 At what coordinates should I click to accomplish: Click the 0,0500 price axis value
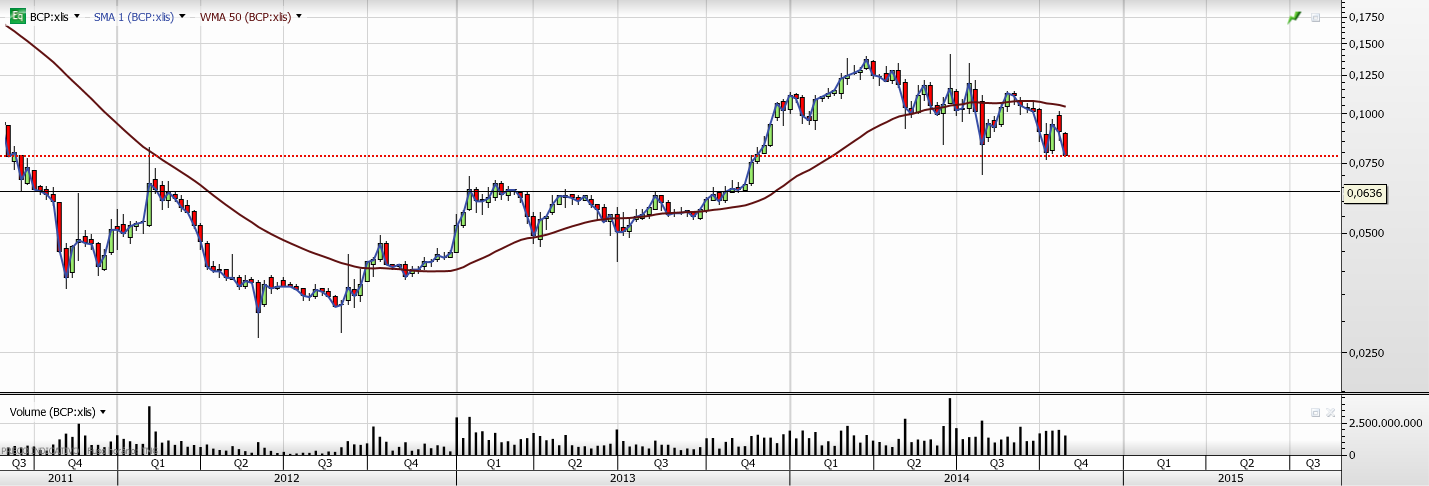[x=1365, y=234]
